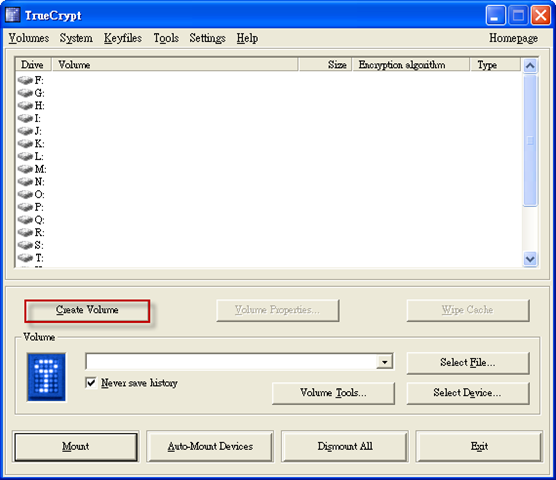Click the Exit button

[x=479, y=446]
